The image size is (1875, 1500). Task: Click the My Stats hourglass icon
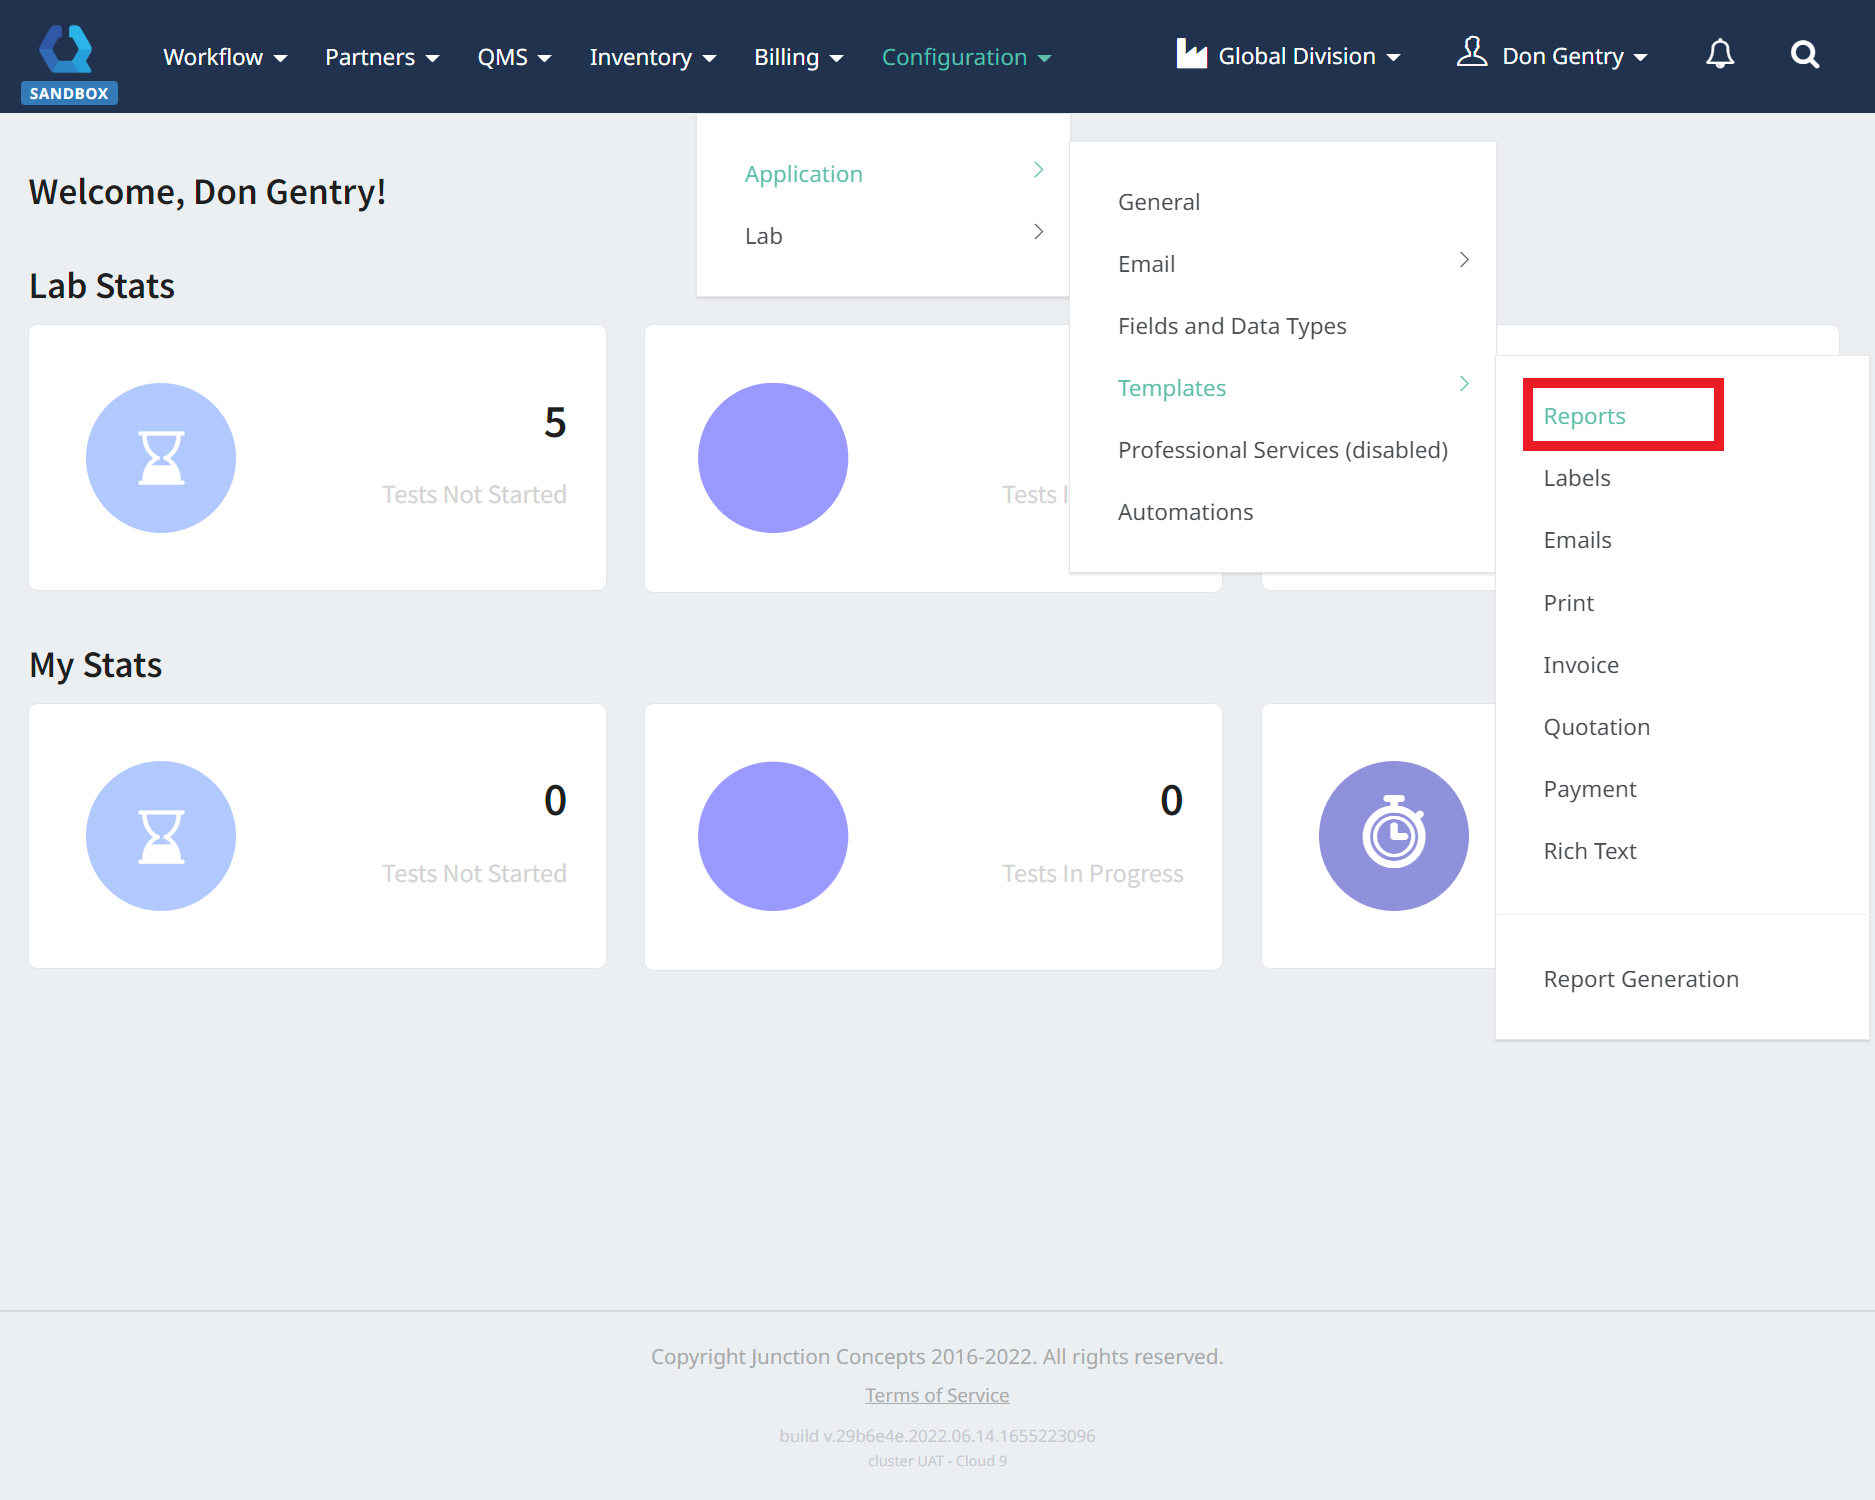click(x=161, y=836)
